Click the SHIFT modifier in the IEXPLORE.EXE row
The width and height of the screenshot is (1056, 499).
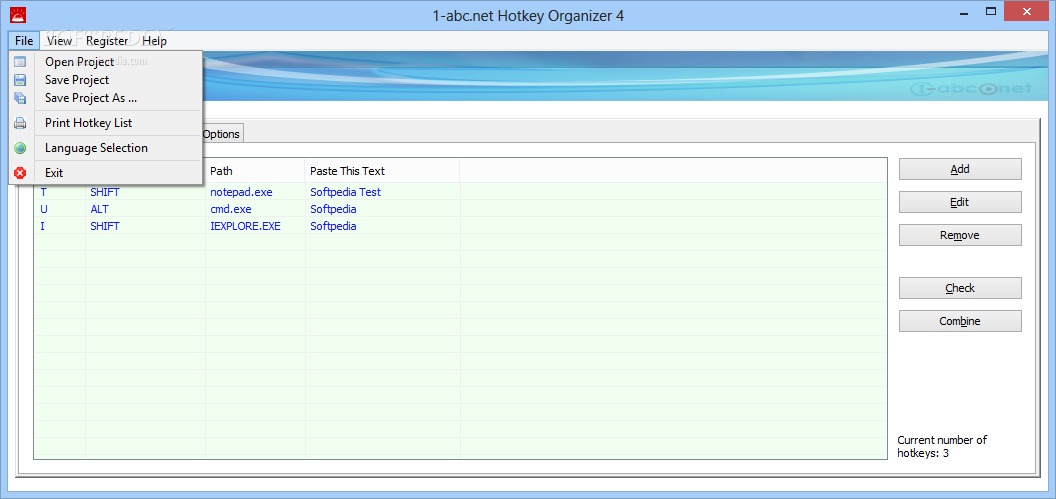(104, 226)
